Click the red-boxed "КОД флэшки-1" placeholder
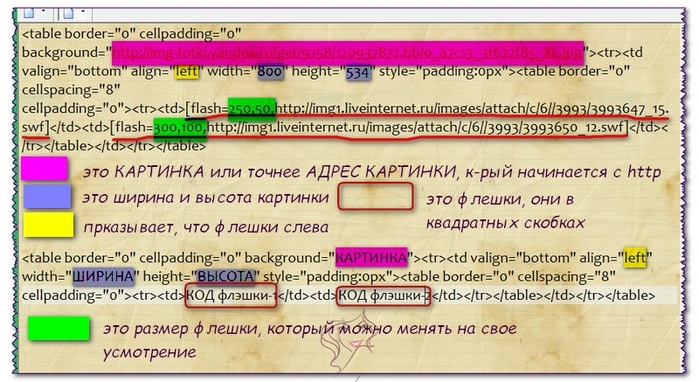 [x=231, y=296]
